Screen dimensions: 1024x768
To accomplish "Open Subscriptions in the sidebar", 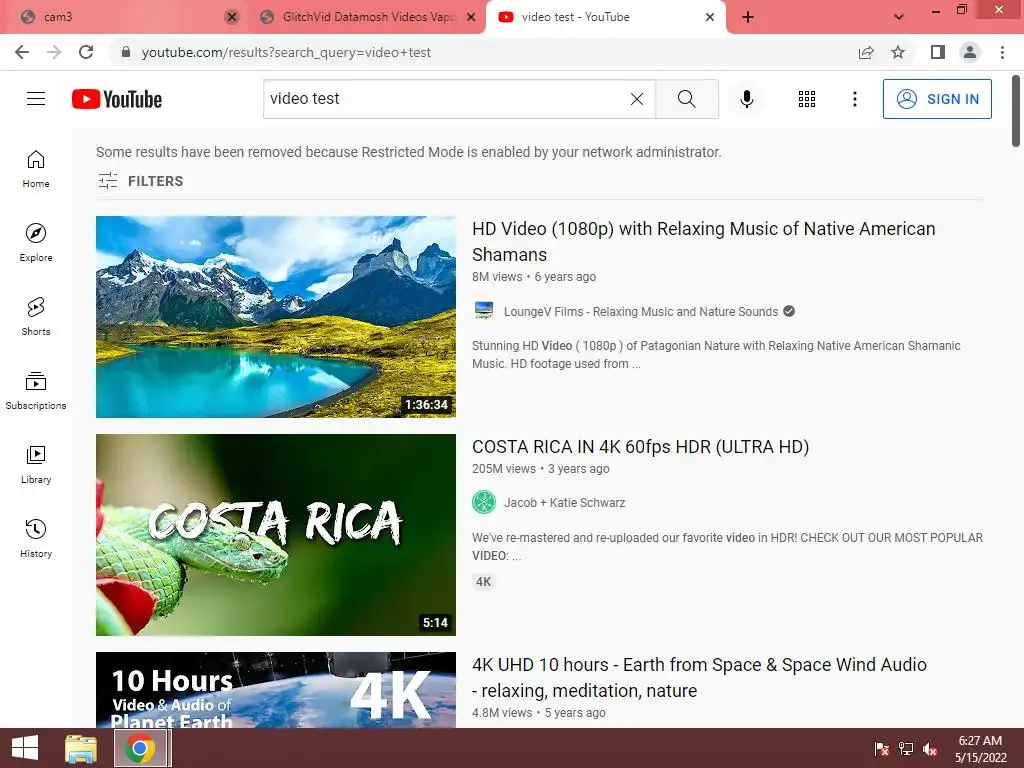I will [36, 391].
